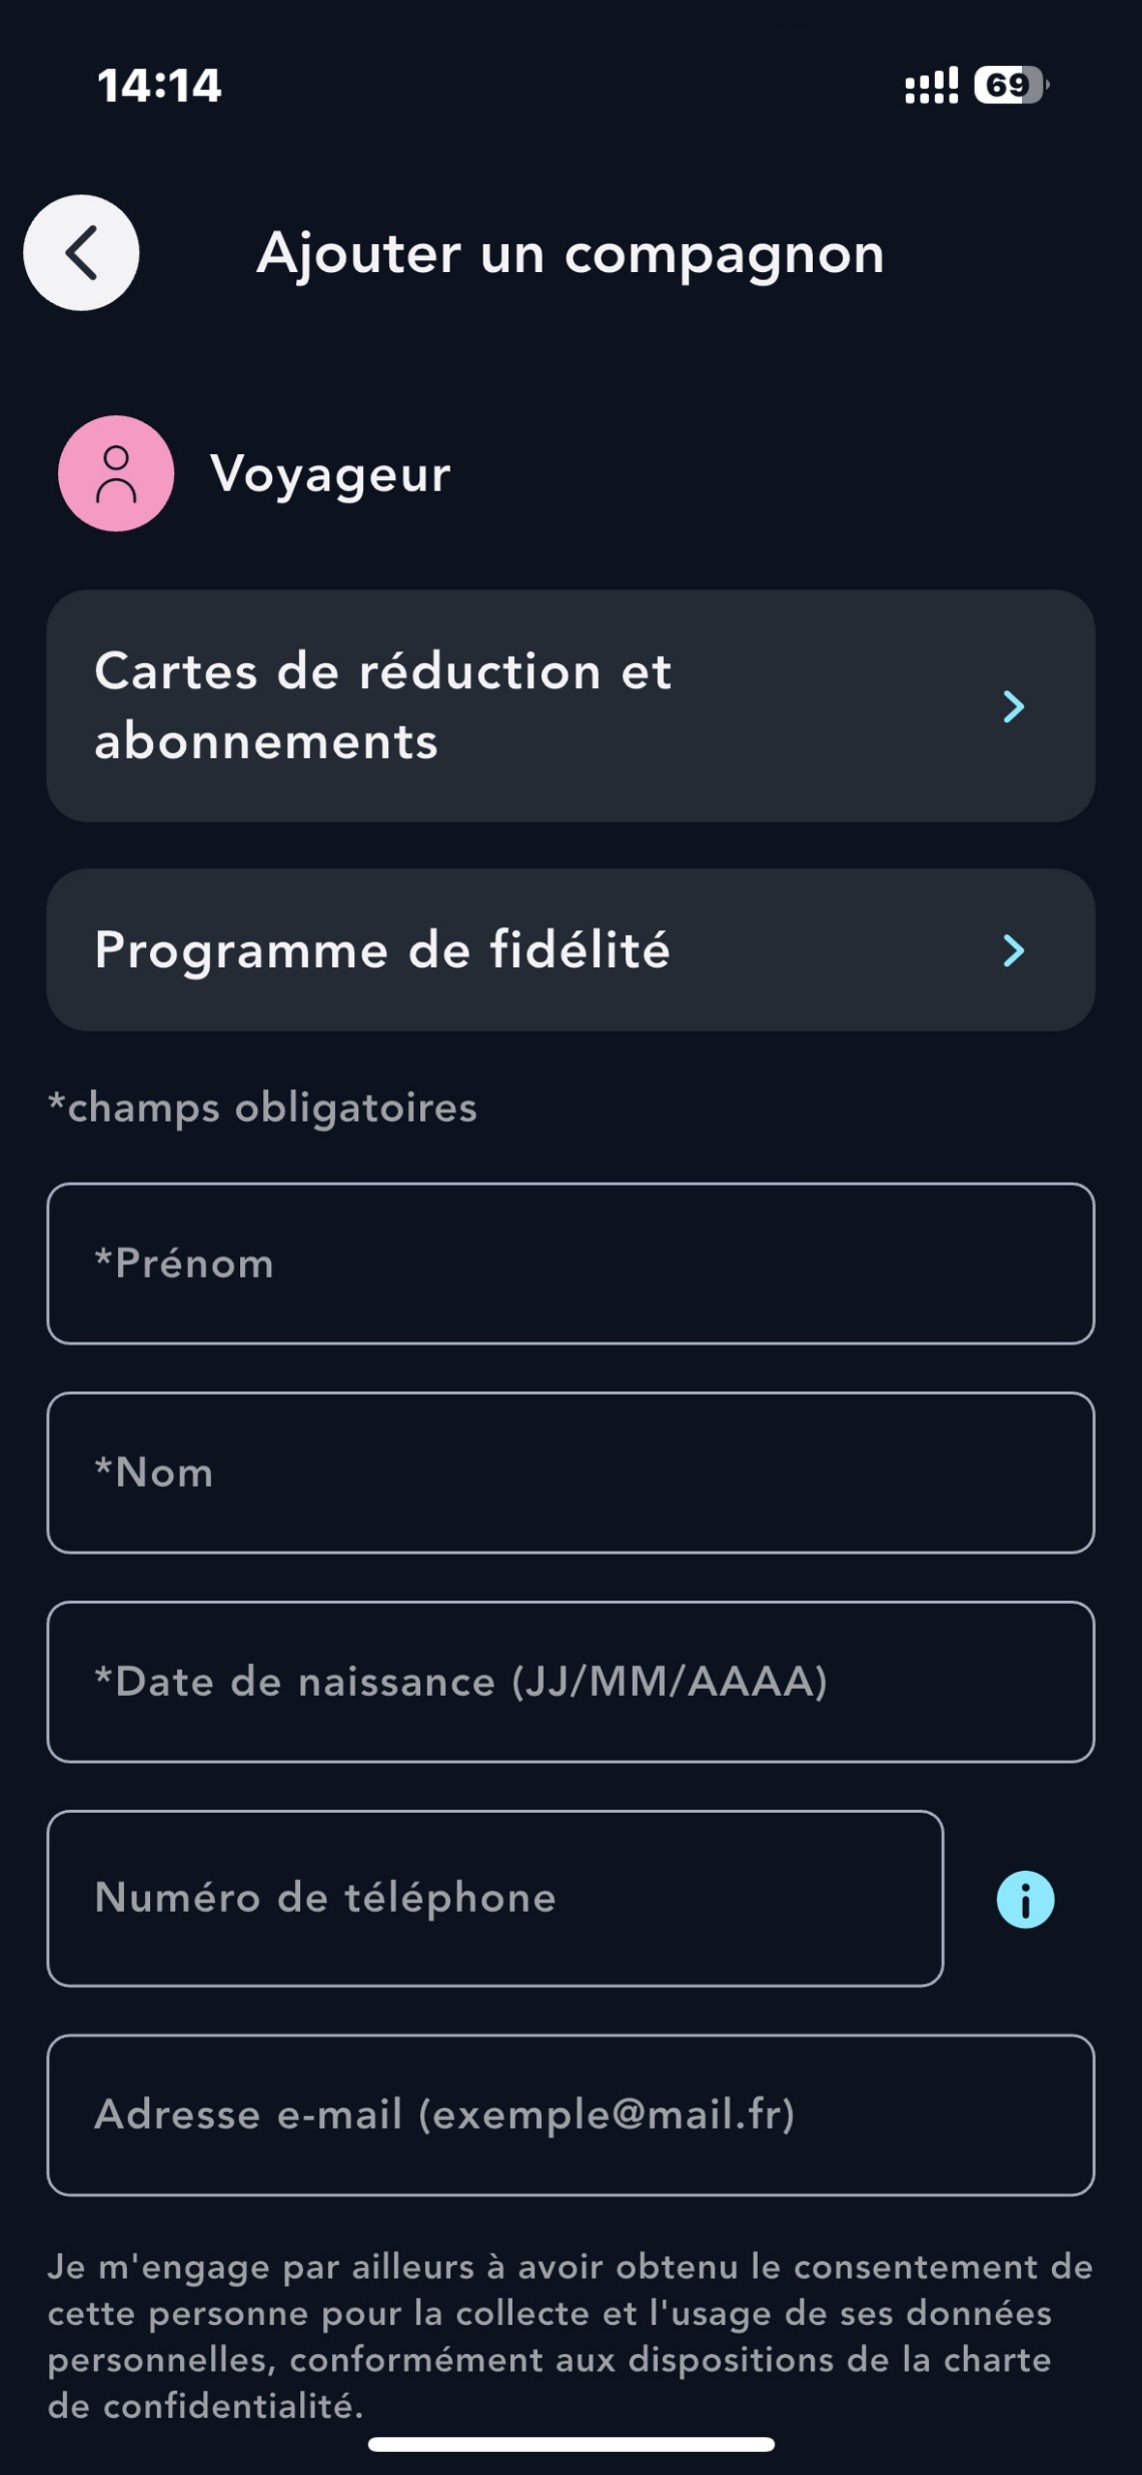The width and height of the screenshot is (1142, 2475).
Task: Tap the home indicator bar
Action: click(571, 2444)
